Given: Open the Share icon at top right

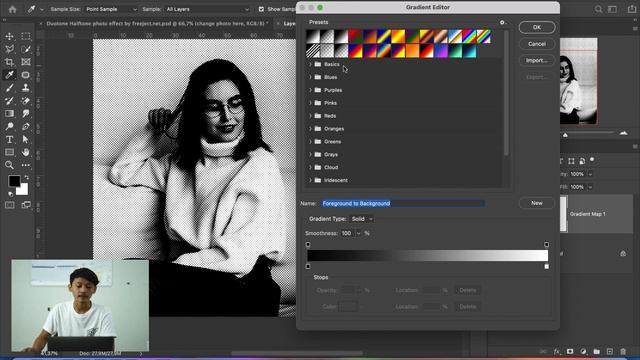Looking at the screenshot, I should [631, 9].
